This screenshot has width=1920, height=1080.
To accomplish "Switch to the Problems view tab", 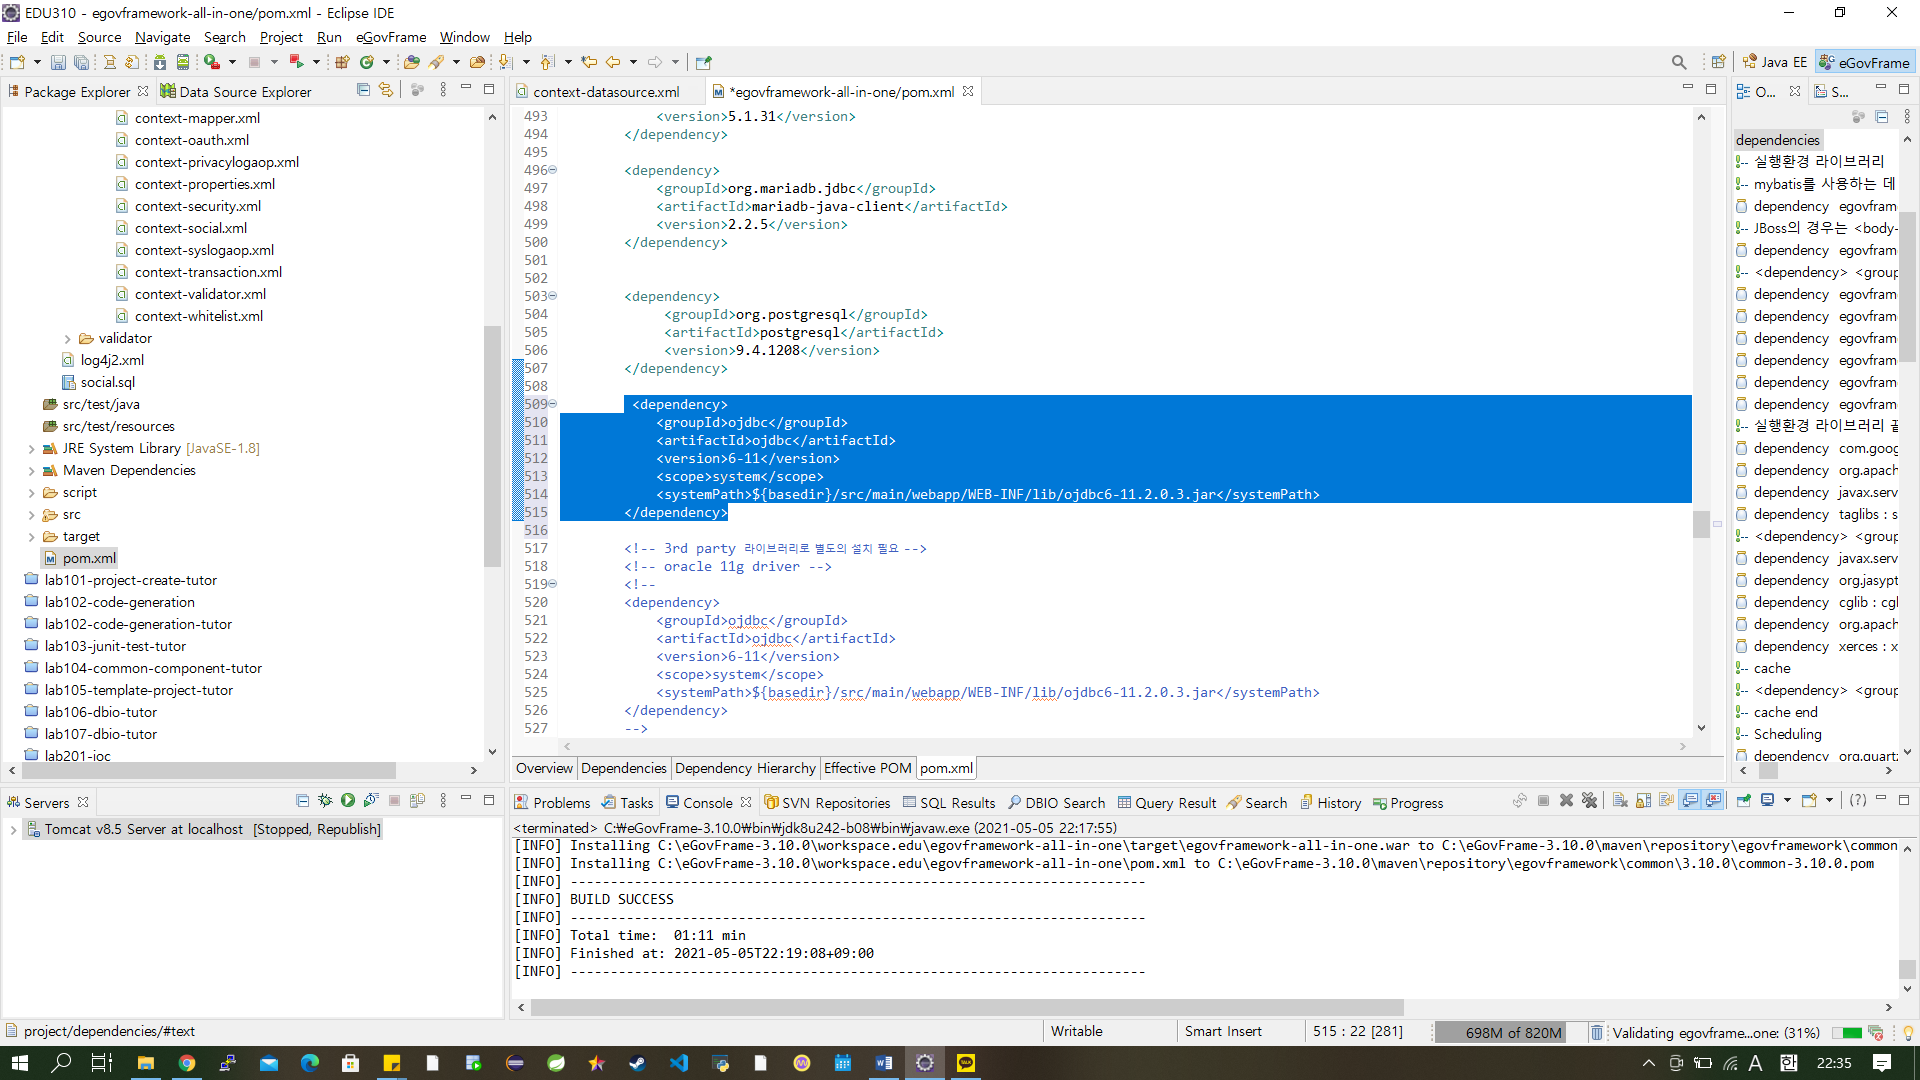I will [x=552, y=803].
